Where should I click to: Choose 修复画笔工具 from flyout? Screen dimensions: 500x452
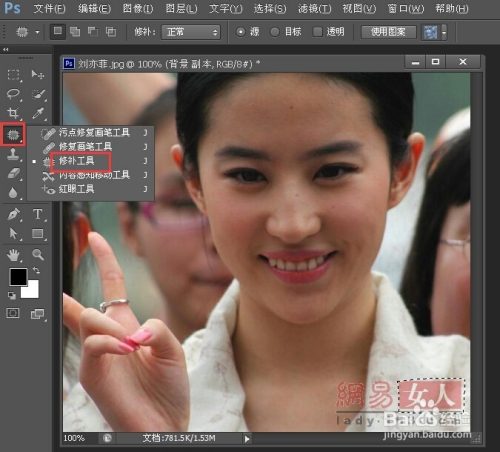click(x=91, y=146)
